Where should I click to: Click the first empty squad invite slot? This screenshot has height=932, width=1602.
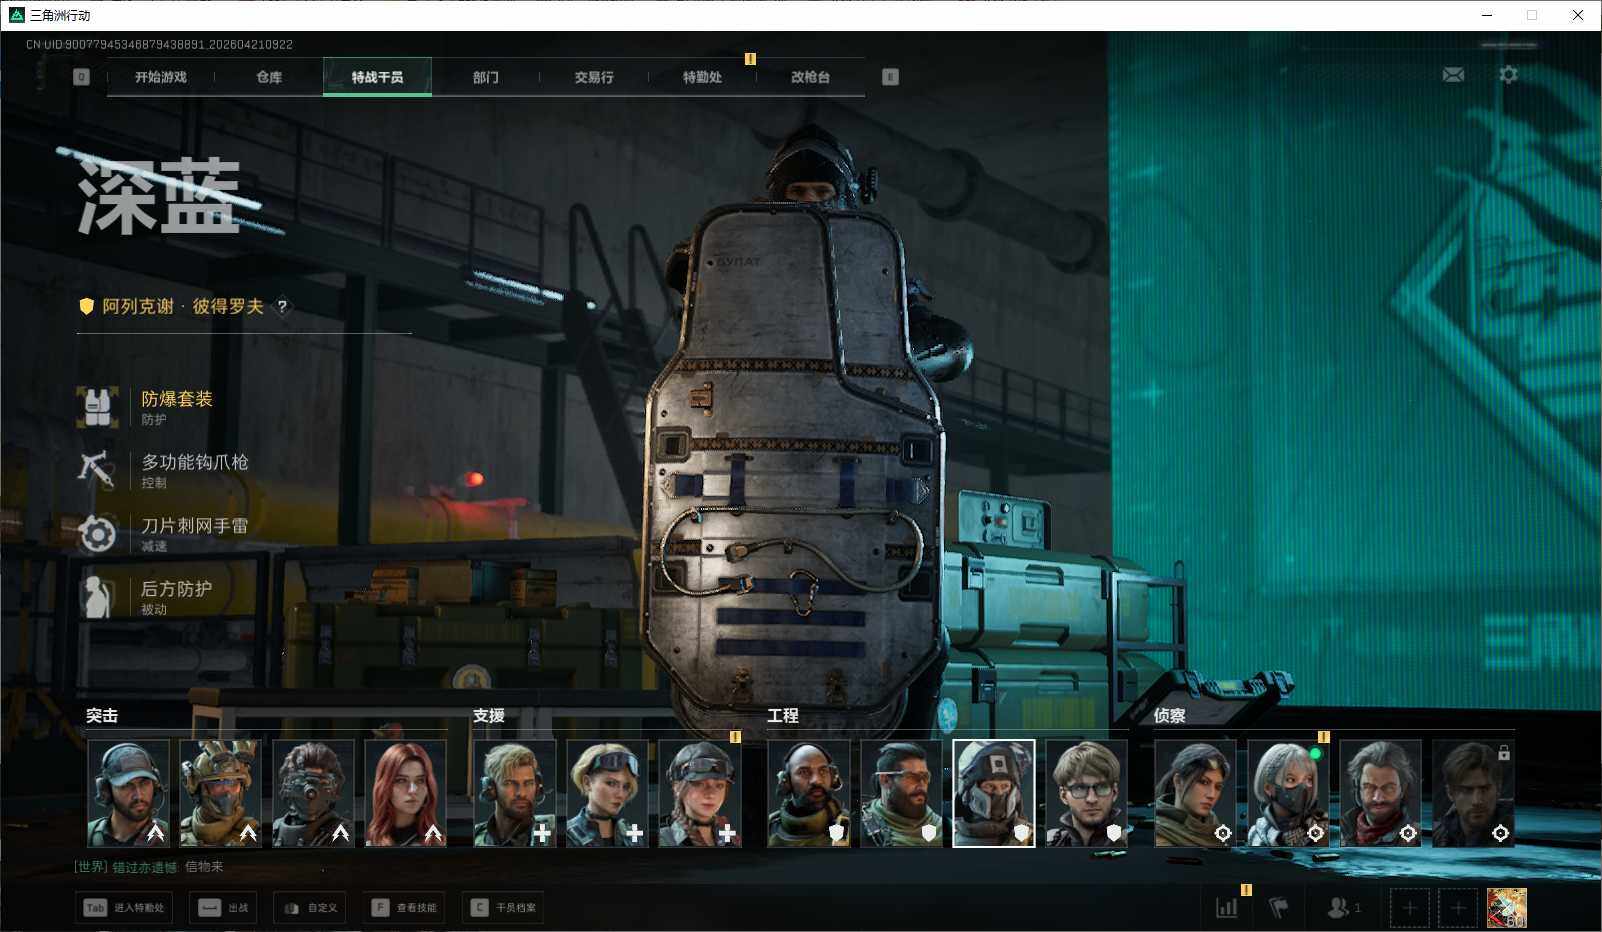[1409, 908]
